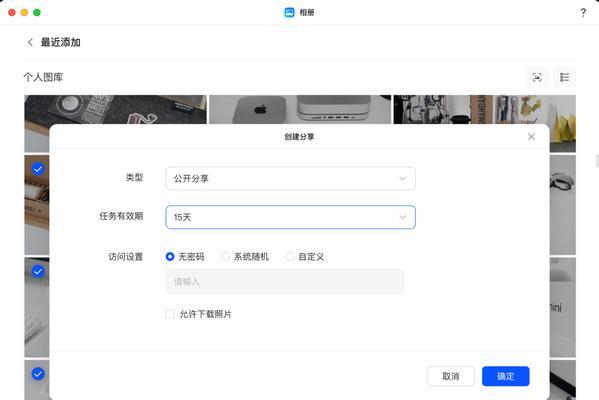Click the image recognition scan icon
This screenshot has height=400, width=599.
[x=537, y=78]
